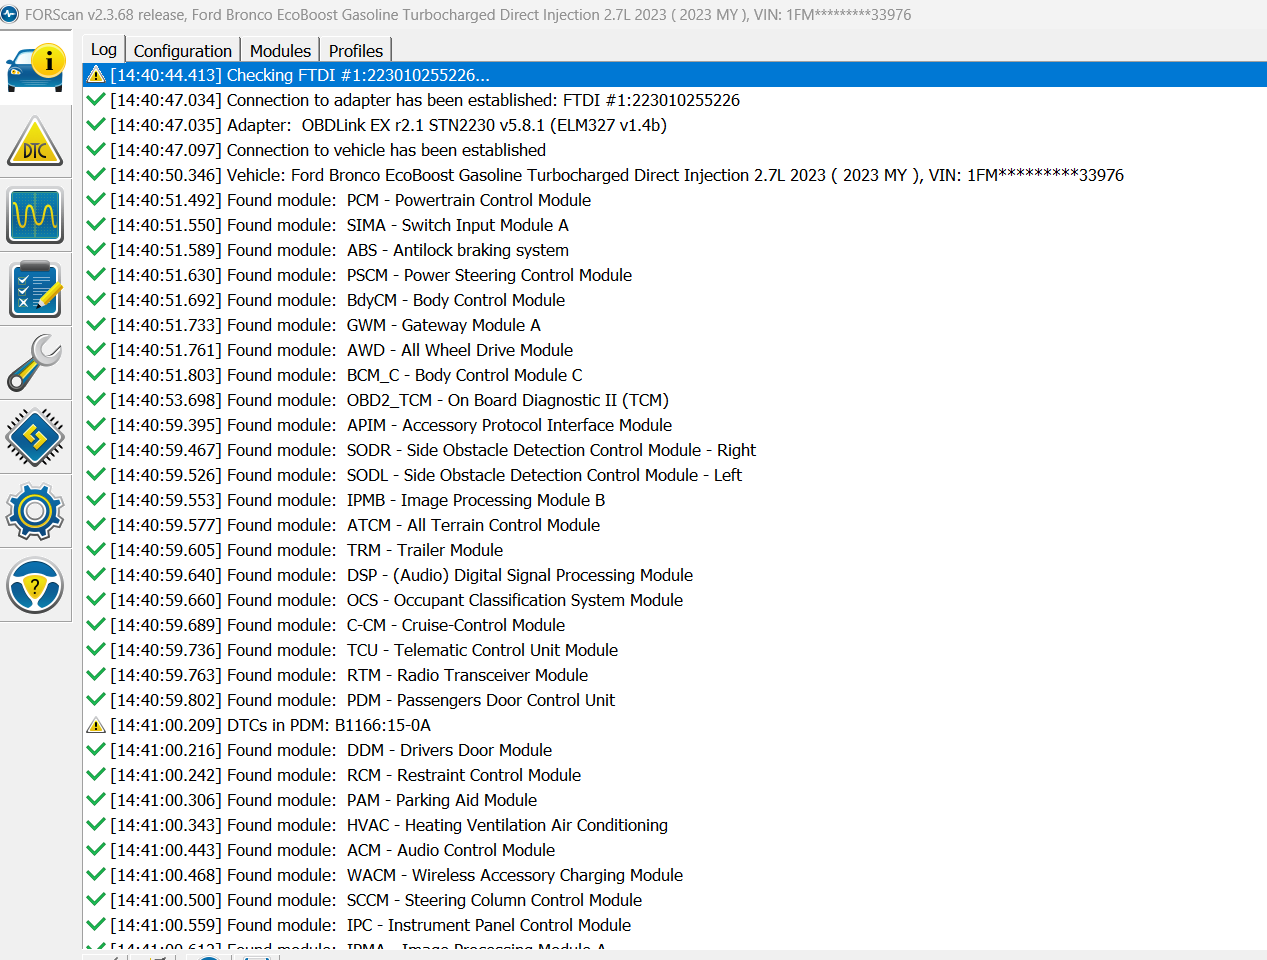Select the IPC Instrument Panel Control Module row
1267x960 pixels.
[674, 925]
